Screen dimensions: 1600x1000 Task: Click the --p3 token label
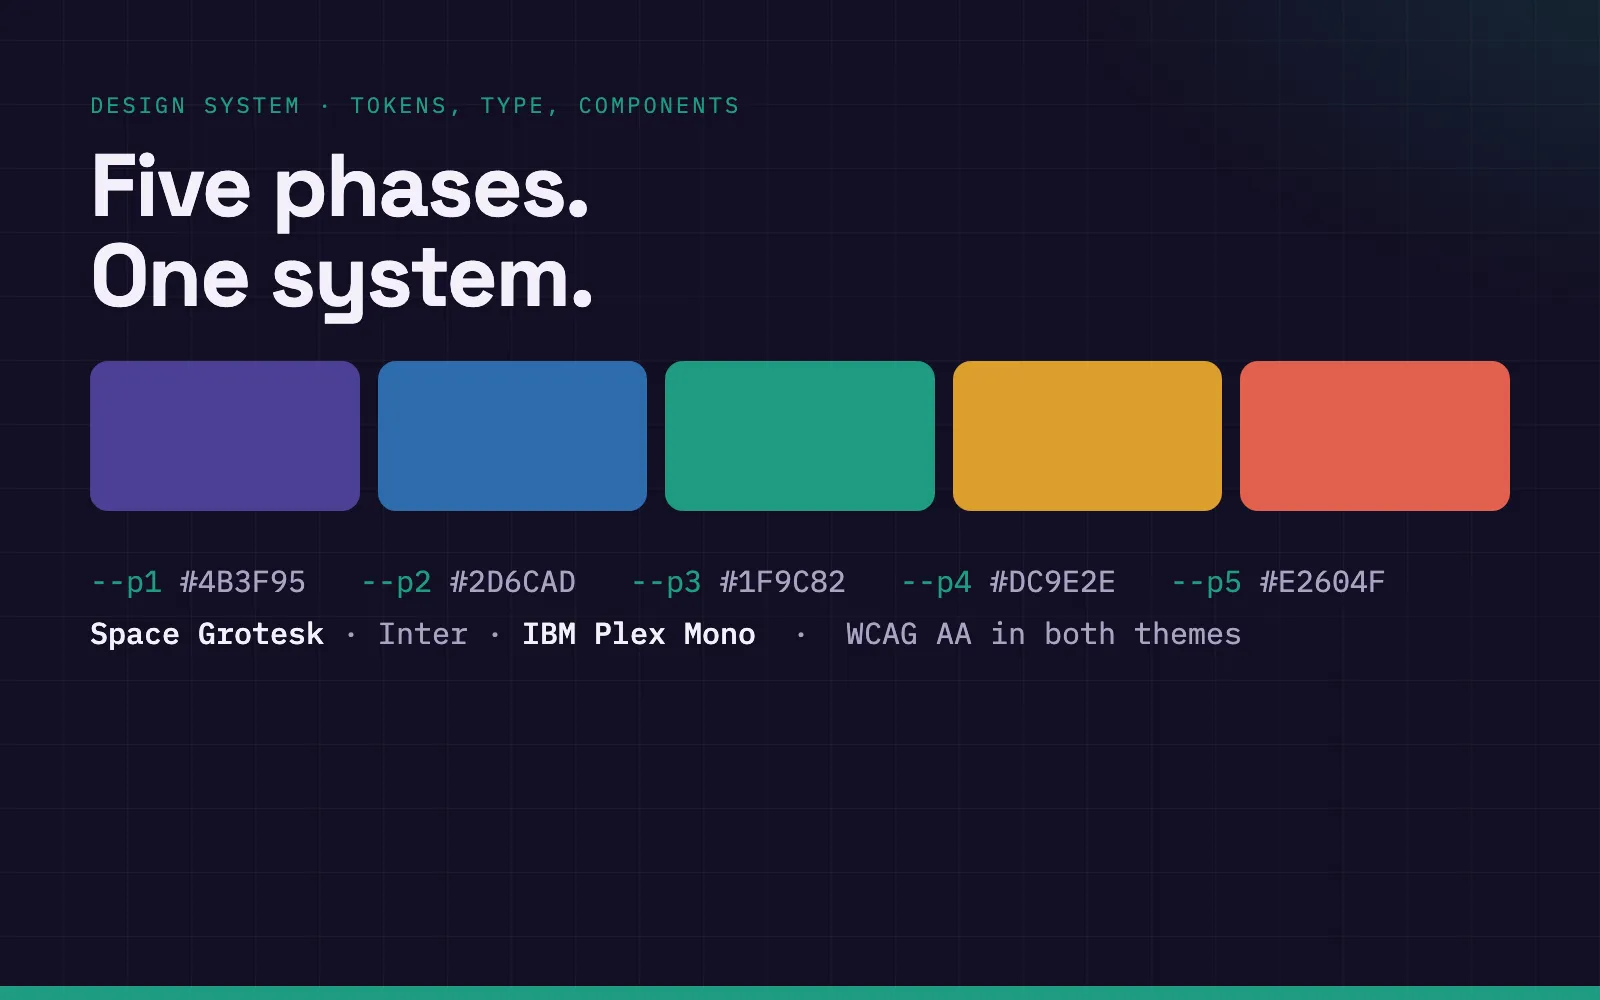point(666,582)
